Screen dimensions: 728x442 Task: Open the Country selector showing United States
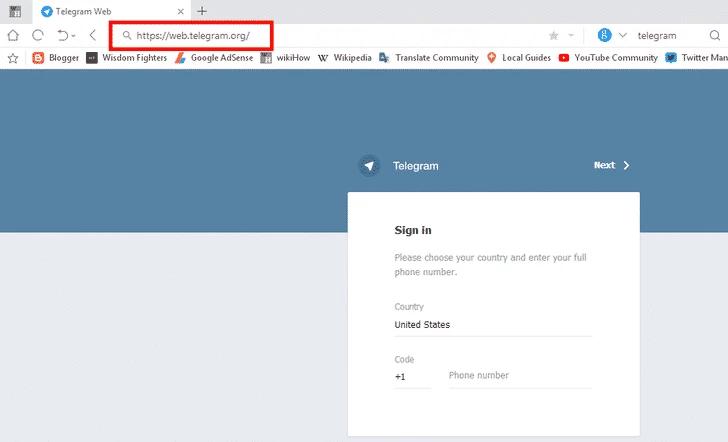tap(493, 325)
